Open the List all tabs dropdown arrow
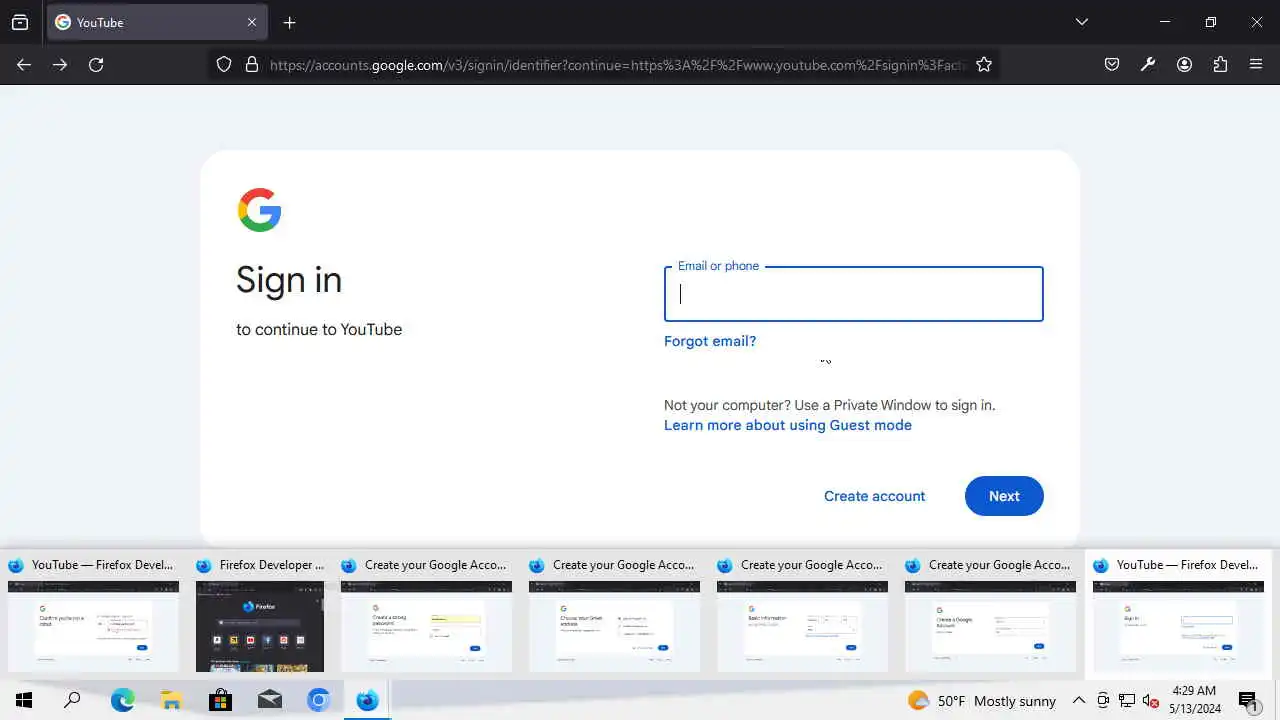1280x720 pixels. [x=1081, y=22]
